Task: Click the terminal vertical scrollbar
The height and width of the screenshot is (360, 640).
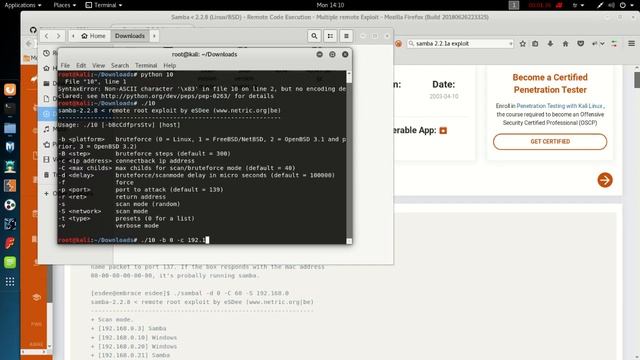Action: click(x=349, y=157)
